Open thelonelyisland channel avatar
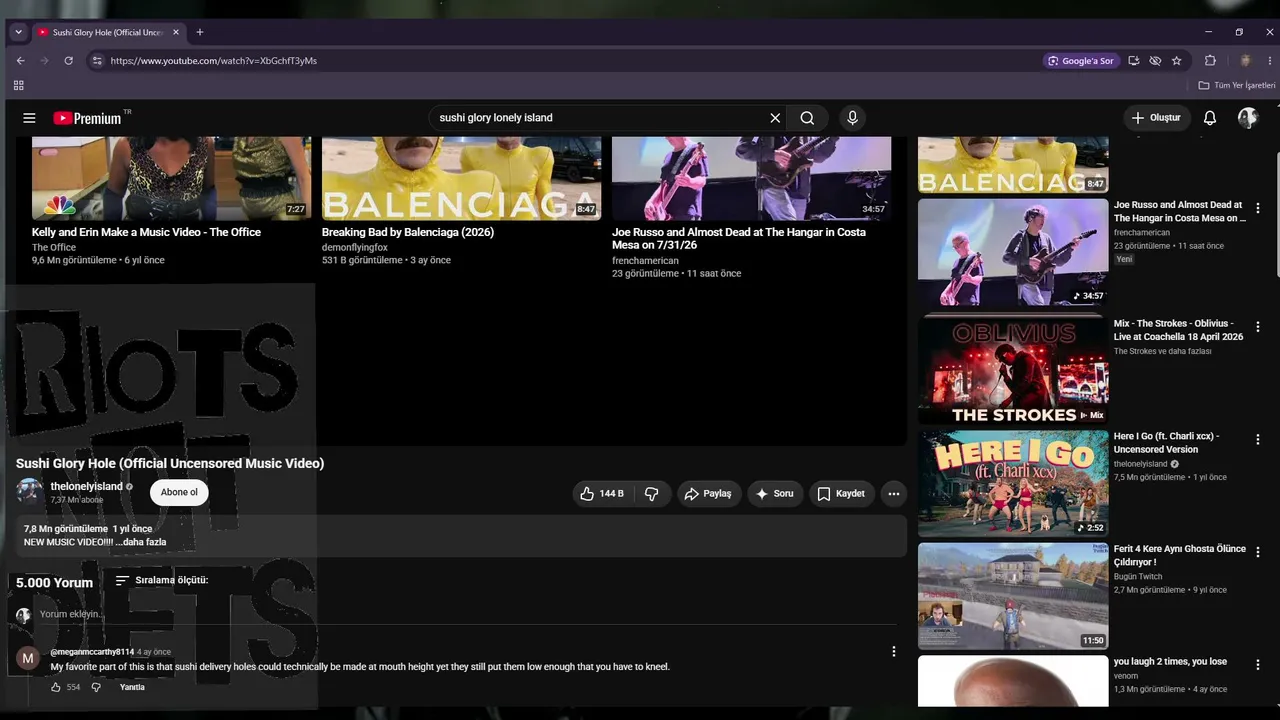This screenshot has height=720, width=1280. [30, 491]
